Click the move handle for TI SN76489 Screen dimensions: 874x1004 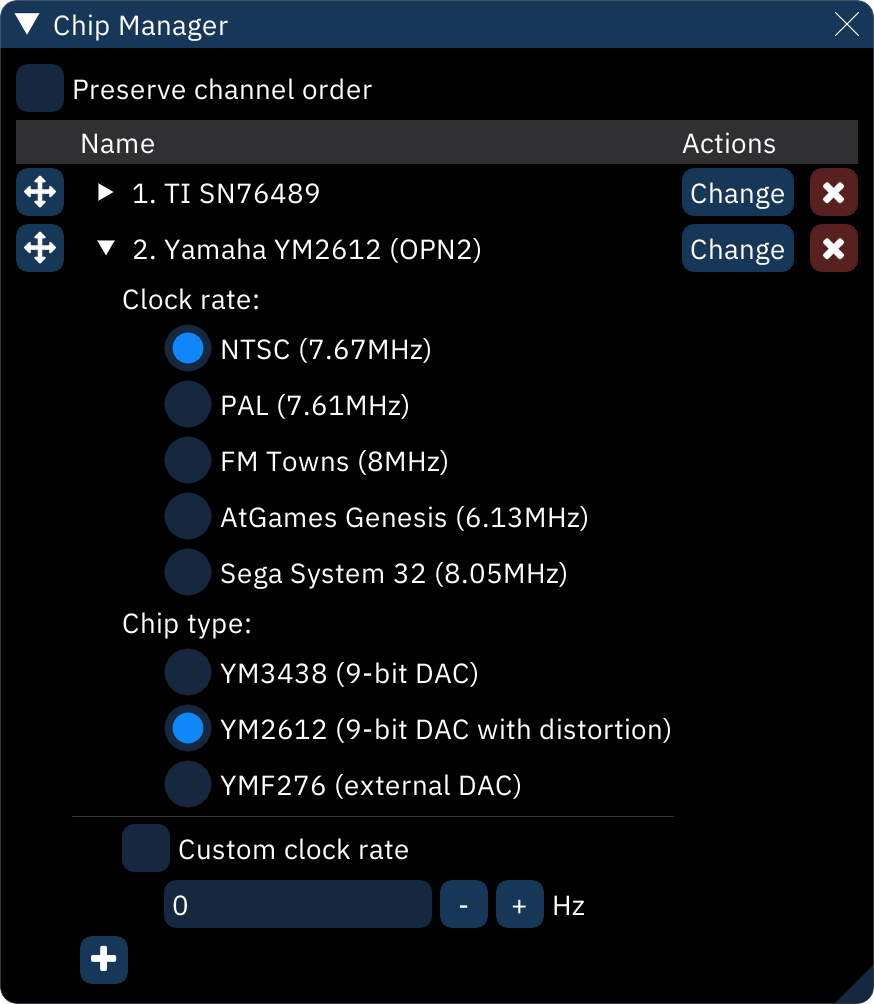tap(39, 192)
